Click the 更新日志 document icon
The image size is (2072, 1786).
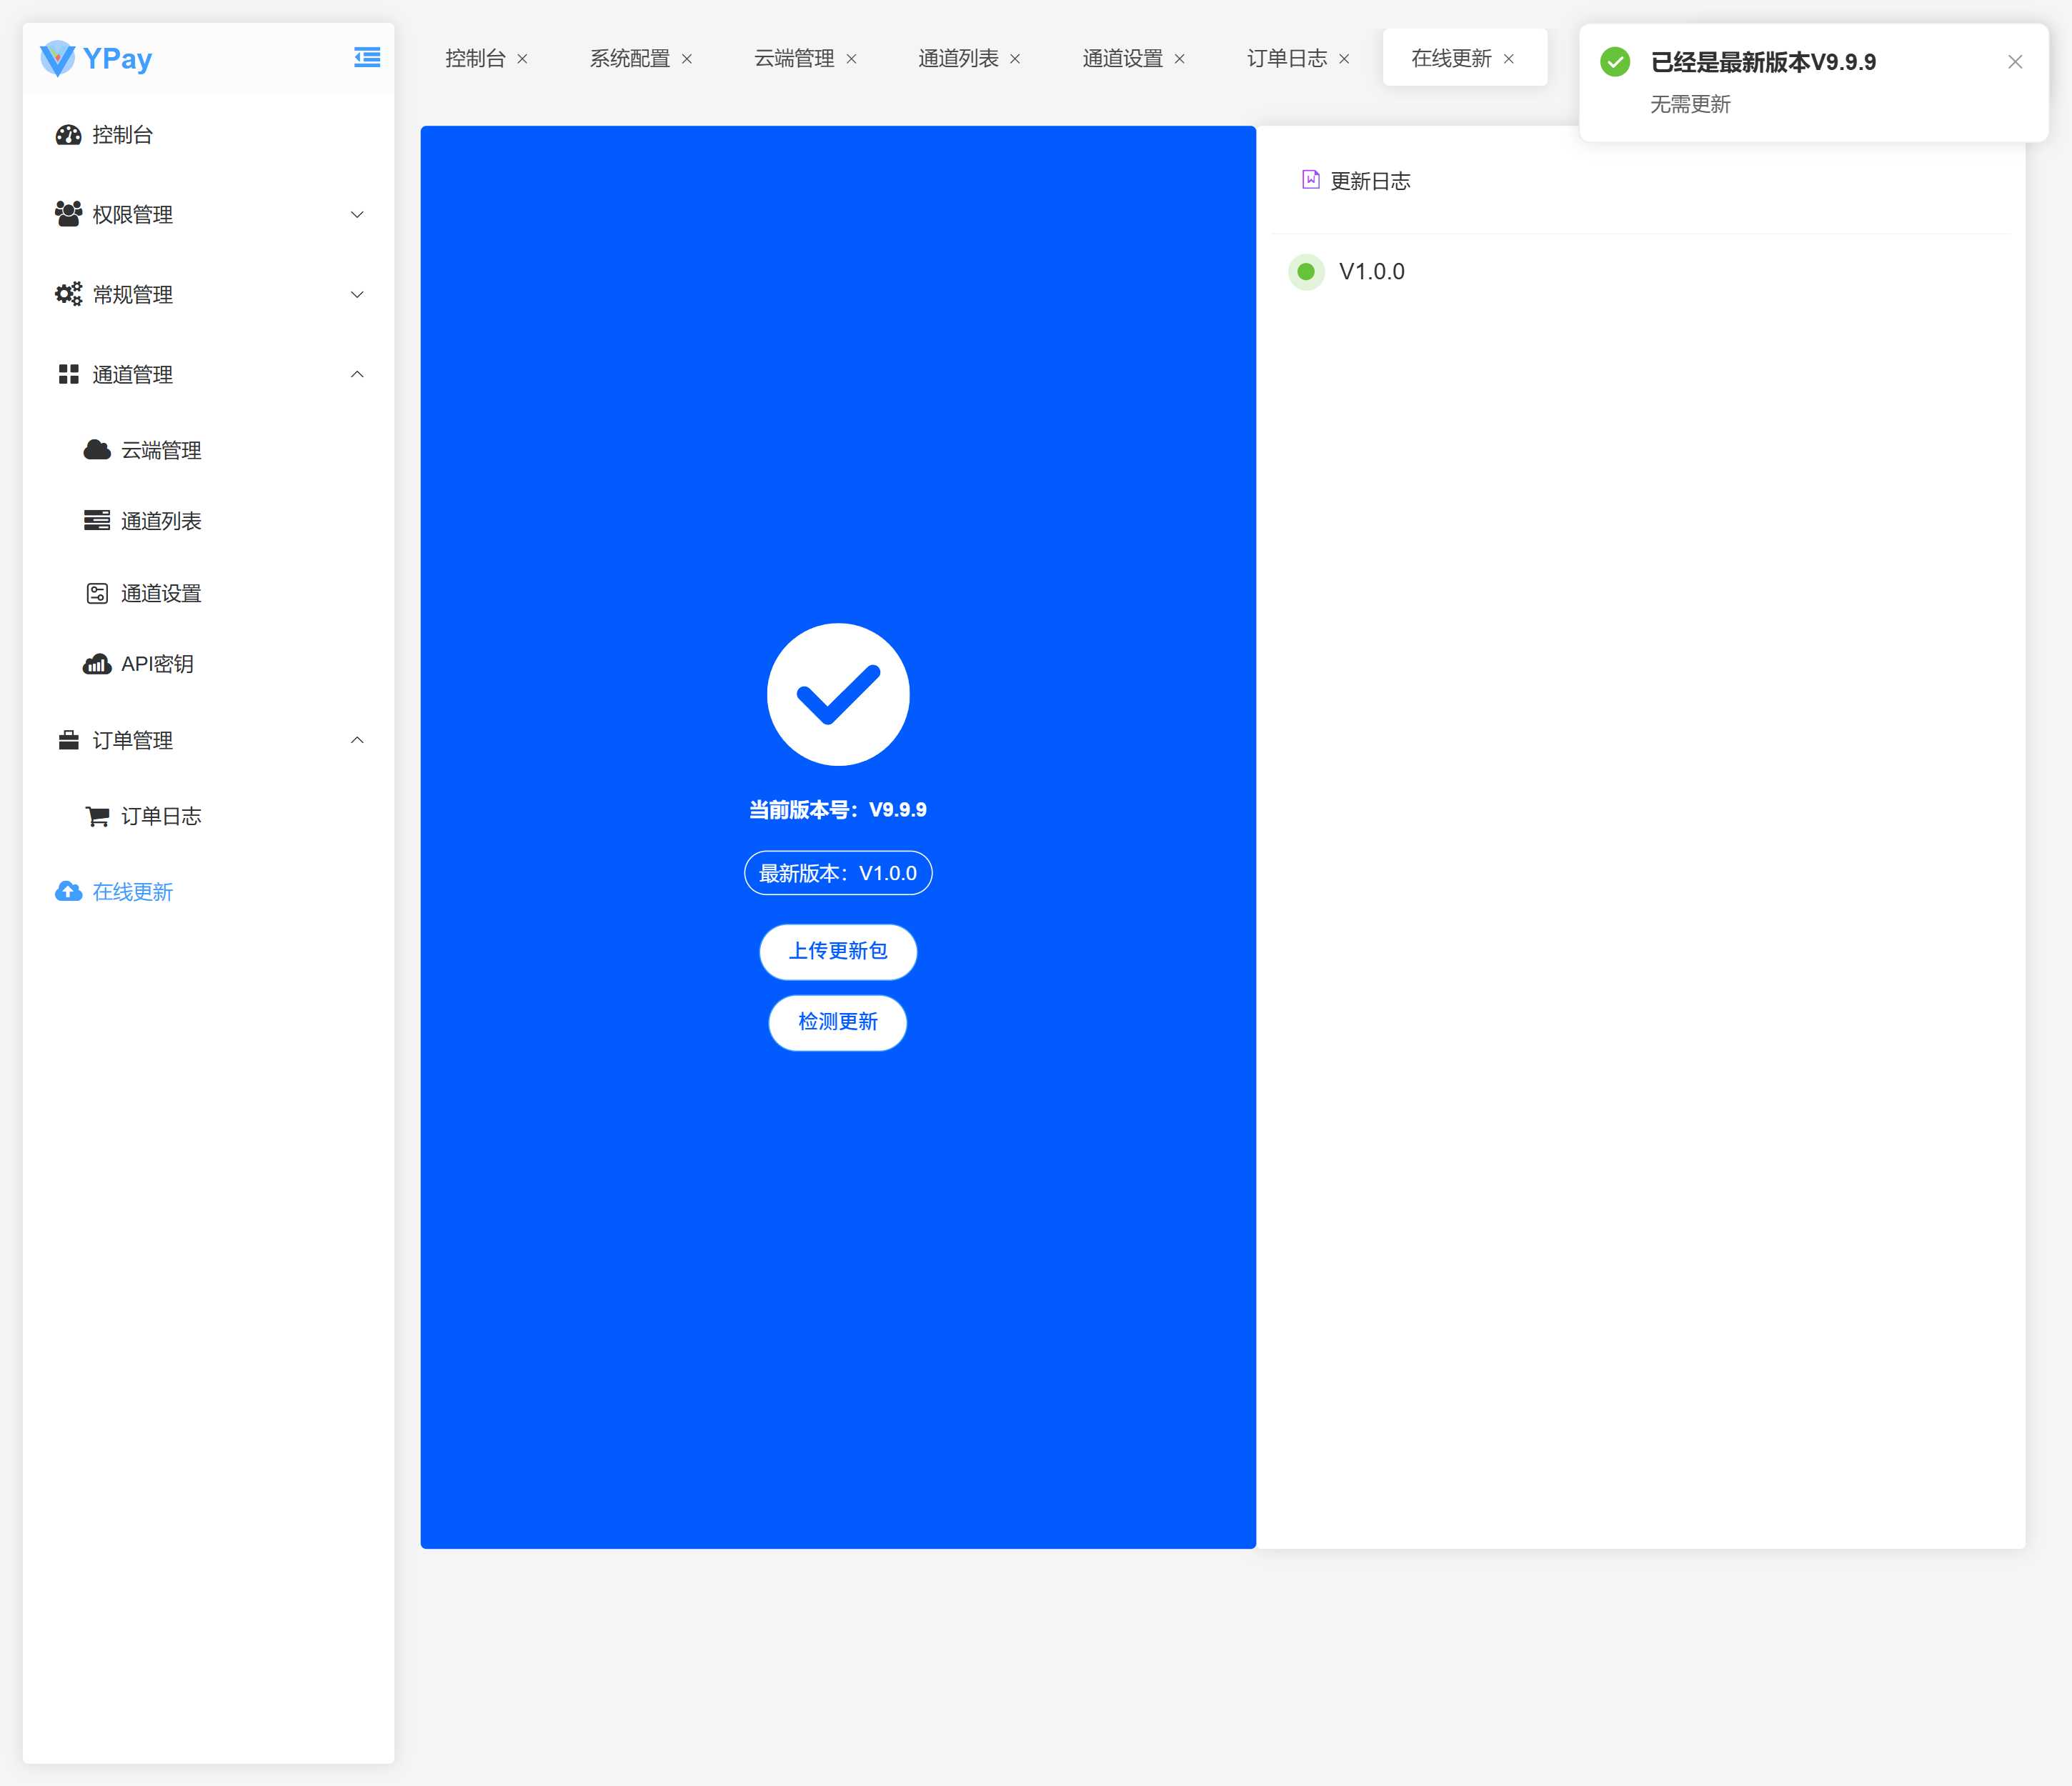1311,180
